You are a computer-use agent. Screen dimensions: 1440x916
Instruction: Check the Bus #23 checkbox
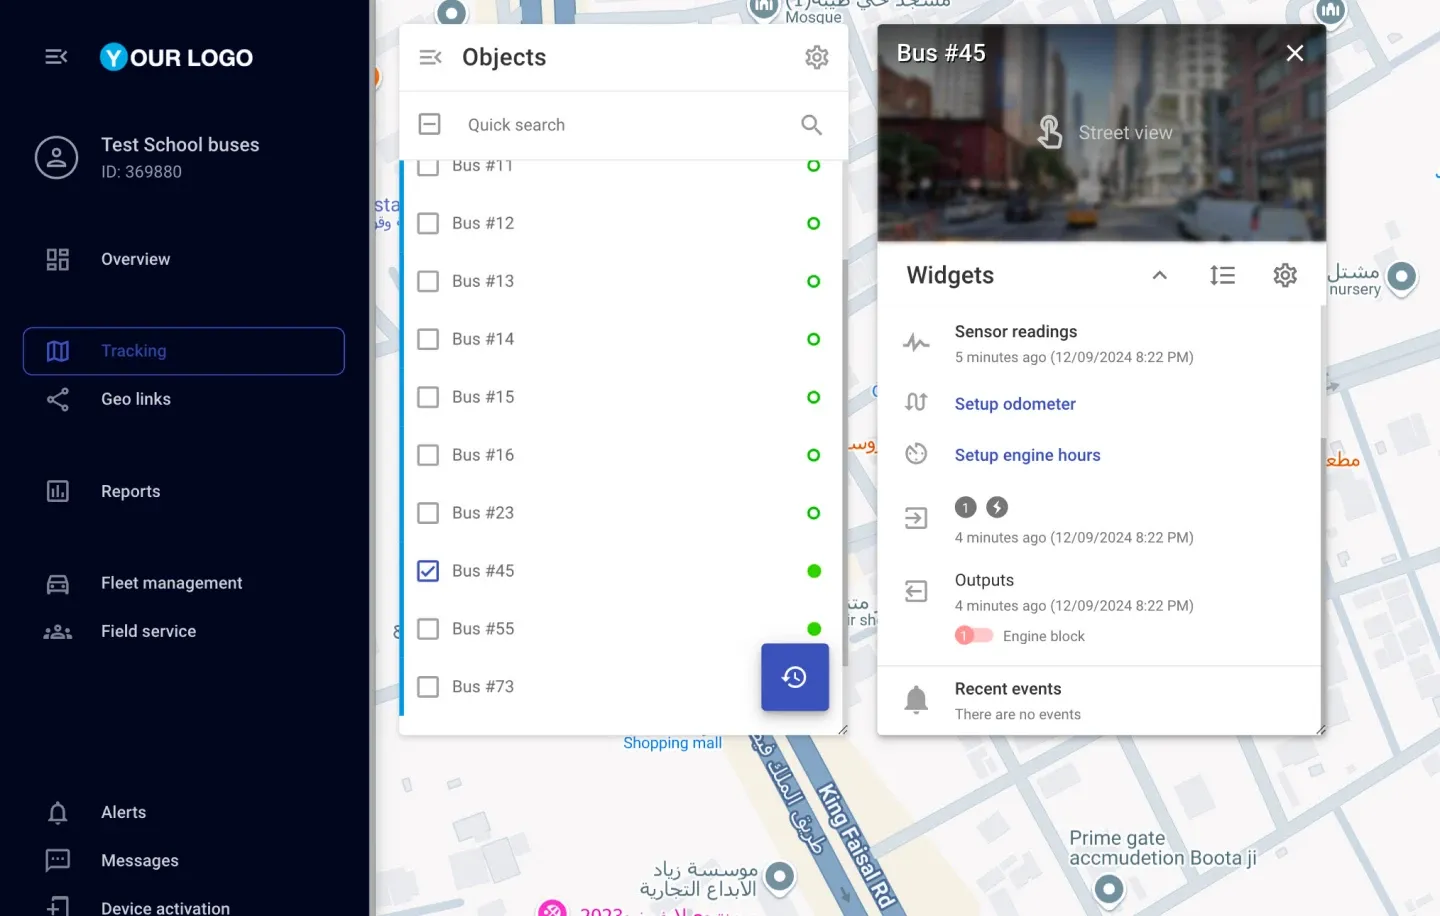pyautogui.click(x=428, y=513)
